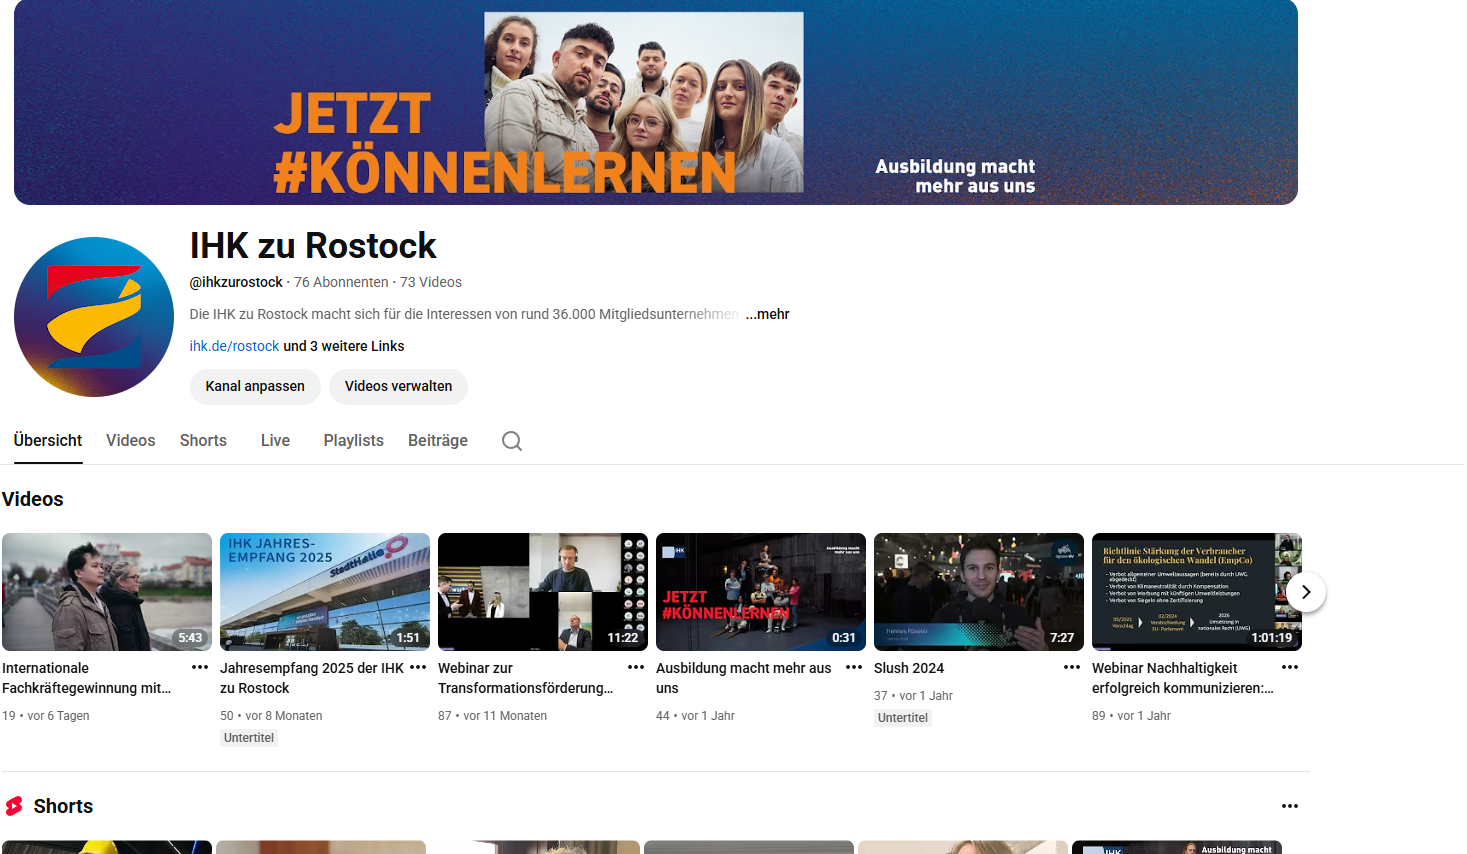This screenshot has height=854, width=1467.
Task: Open the 'Internationale Fachkräftegewinnung mit...' title
Action: tap(87, 678)
